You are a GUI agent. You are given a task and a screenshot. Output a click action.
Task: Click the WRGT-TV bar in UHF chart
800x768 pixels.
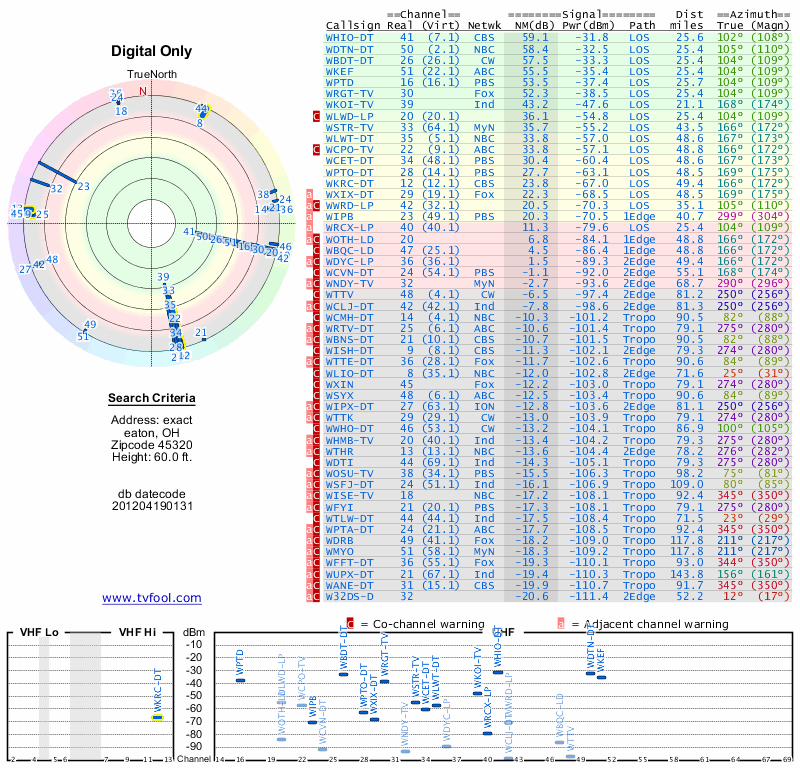coord(385,681)
